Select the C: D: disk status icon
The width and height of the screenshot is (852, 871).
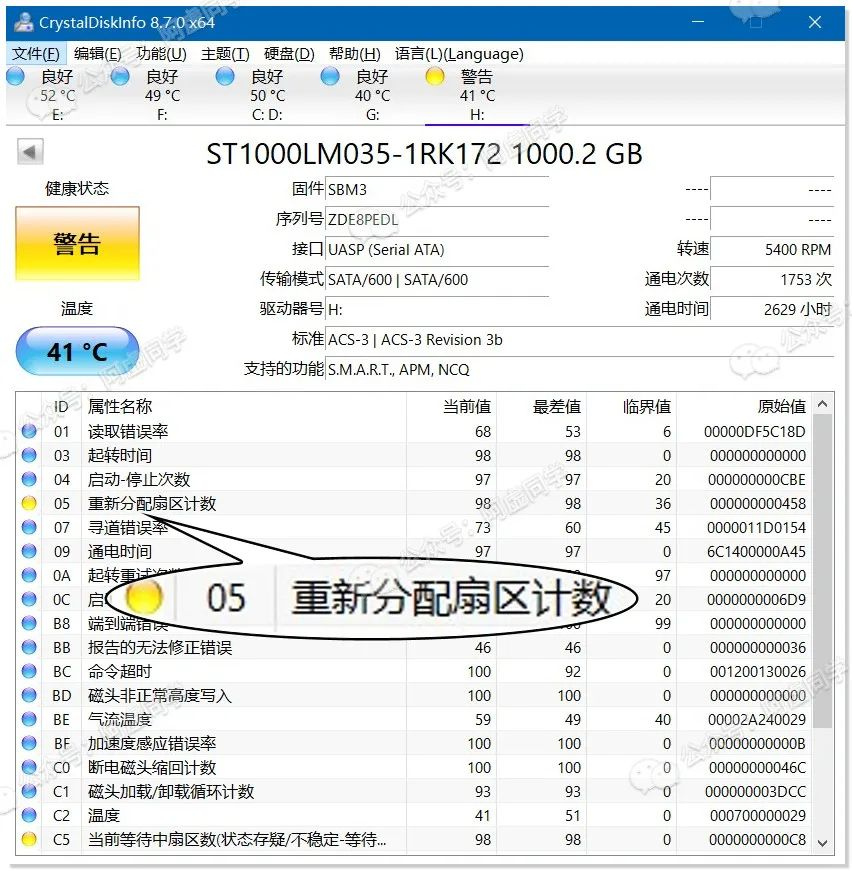[225, 76]
